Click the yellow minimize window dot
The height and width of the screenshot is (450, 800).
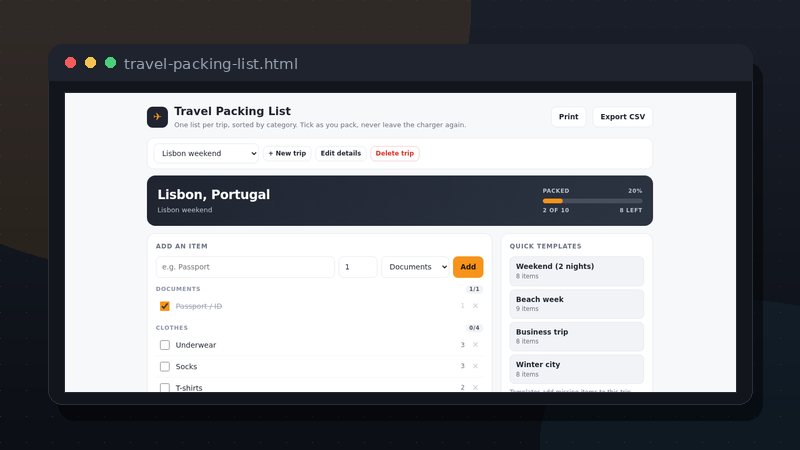coord(90,63)
